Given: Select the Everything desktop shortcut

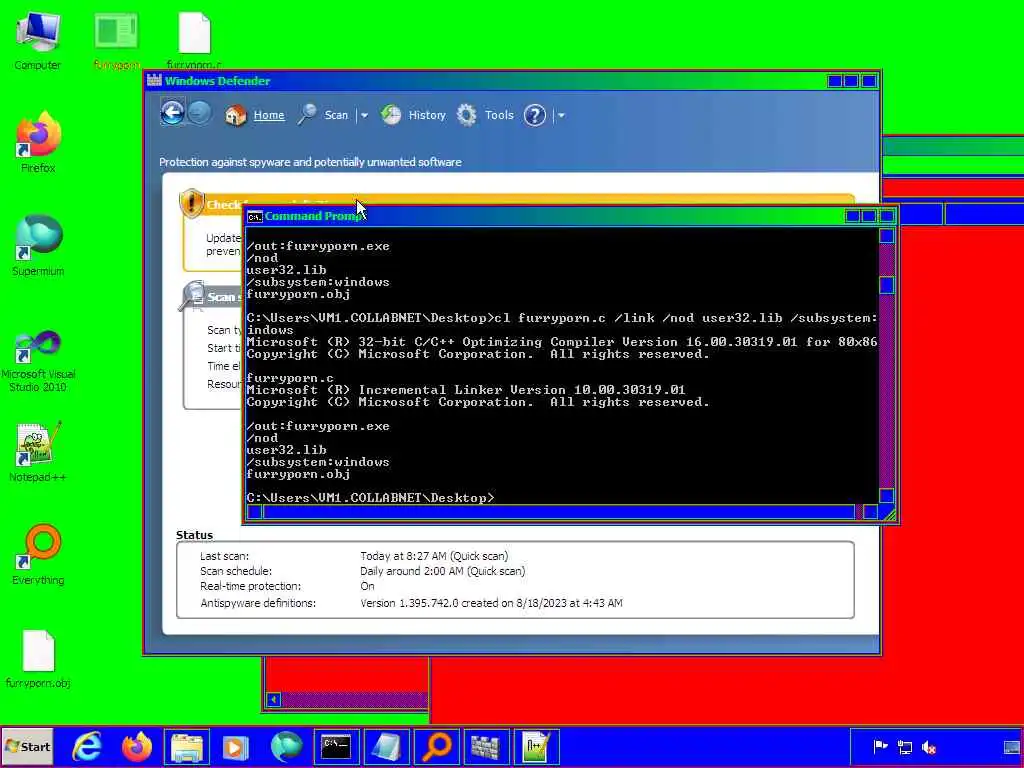Looking at the screenshot, I should (38, 555).
